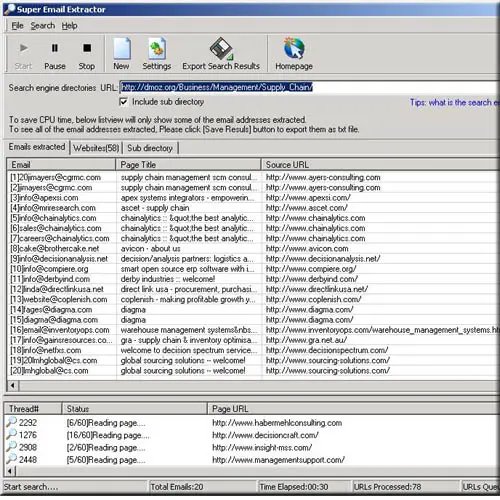Click page URL http://www.decisioncraft.com/
The width and height of the screenshot is (500, 500).
(x=265, y=435)
